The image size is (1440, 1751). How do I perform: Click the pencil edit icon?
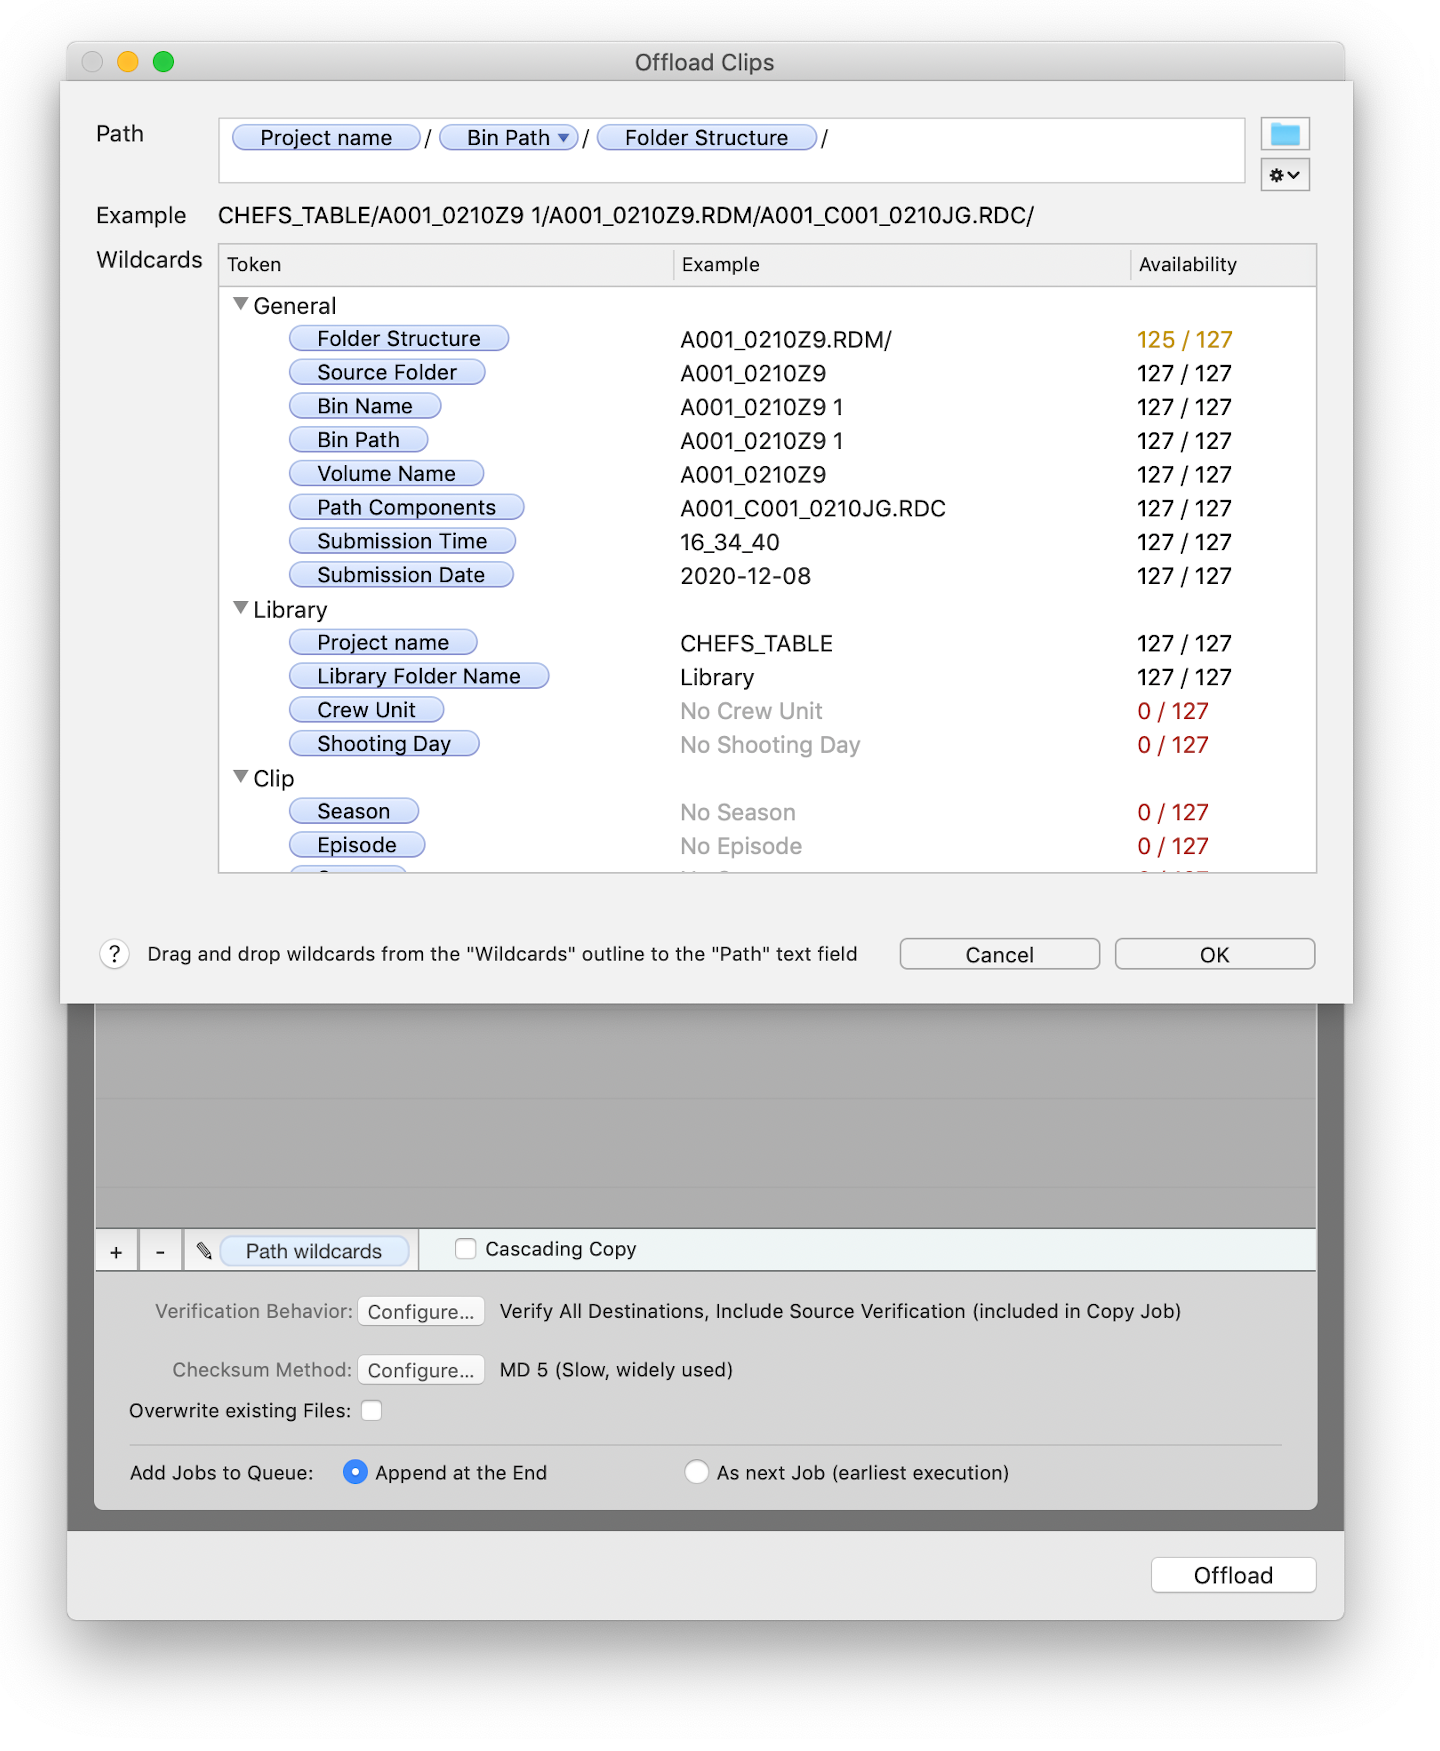tap(204, 1251)
